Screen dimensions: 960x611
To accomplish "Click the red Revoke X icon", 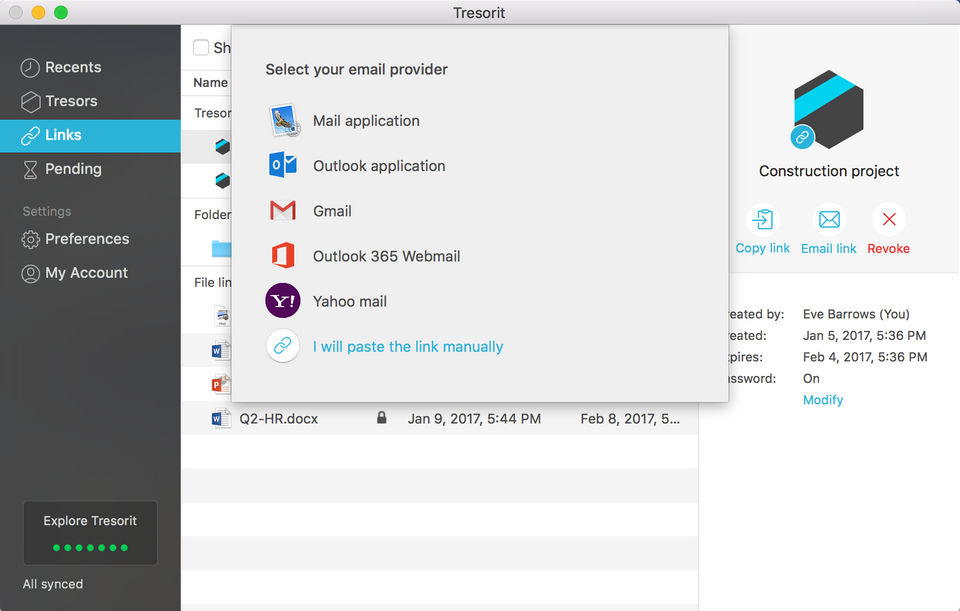I will 889,219.
